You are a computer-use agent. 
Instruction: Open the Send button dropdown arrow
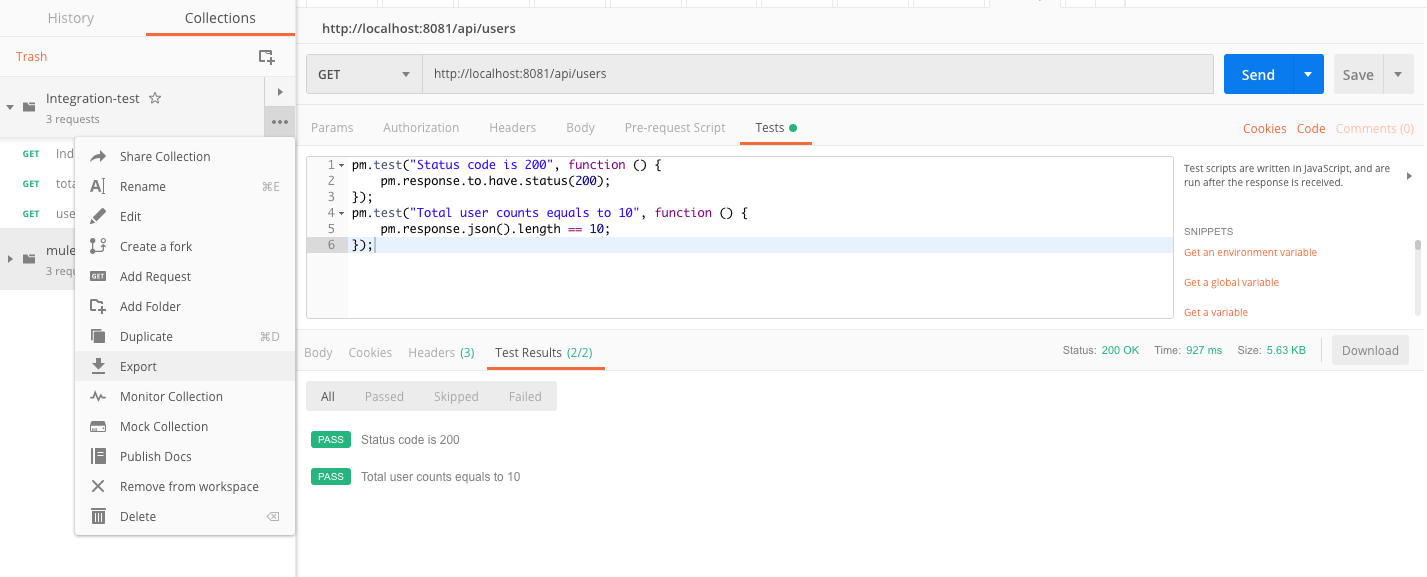[1308, 75]
